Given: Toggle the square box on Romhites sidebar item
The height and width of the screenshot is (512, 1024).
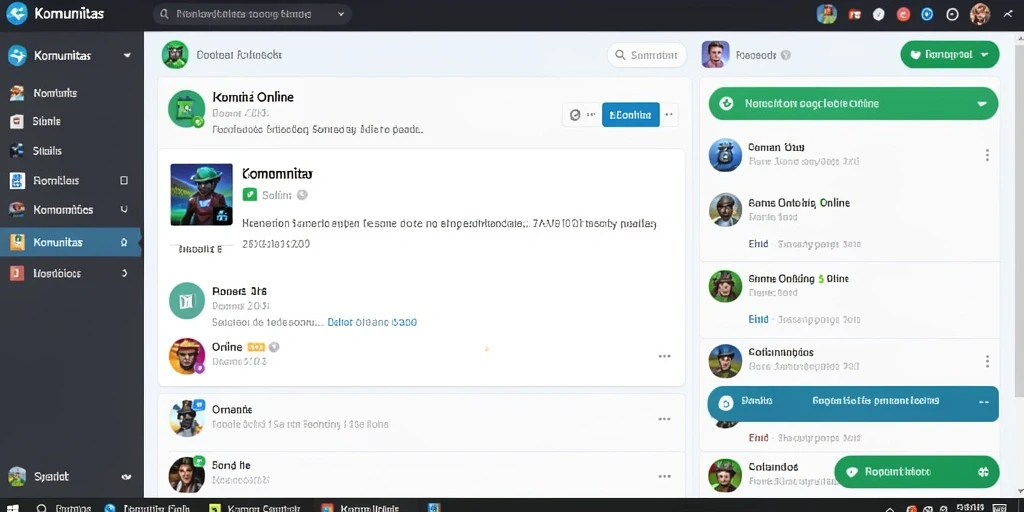Looking at the screenshot, I should (124, 180).
